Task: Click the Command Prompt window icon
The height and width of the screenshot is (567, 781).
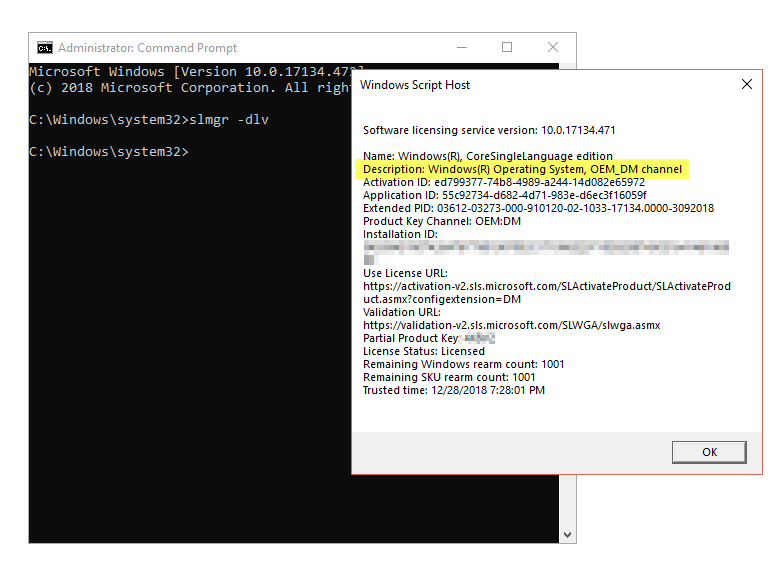Action: click(45, 48)
